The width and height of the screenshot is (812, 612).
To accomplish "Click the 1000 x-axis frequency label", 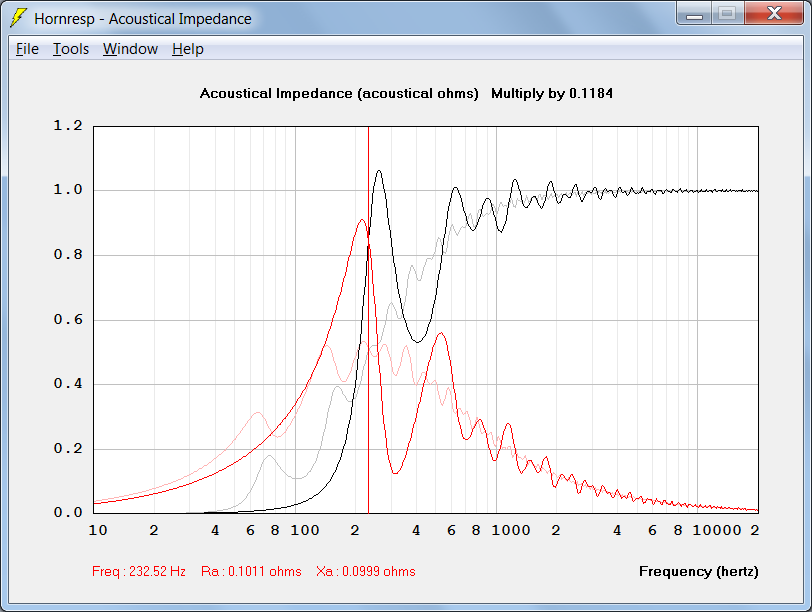I will (x=511, y=530).
